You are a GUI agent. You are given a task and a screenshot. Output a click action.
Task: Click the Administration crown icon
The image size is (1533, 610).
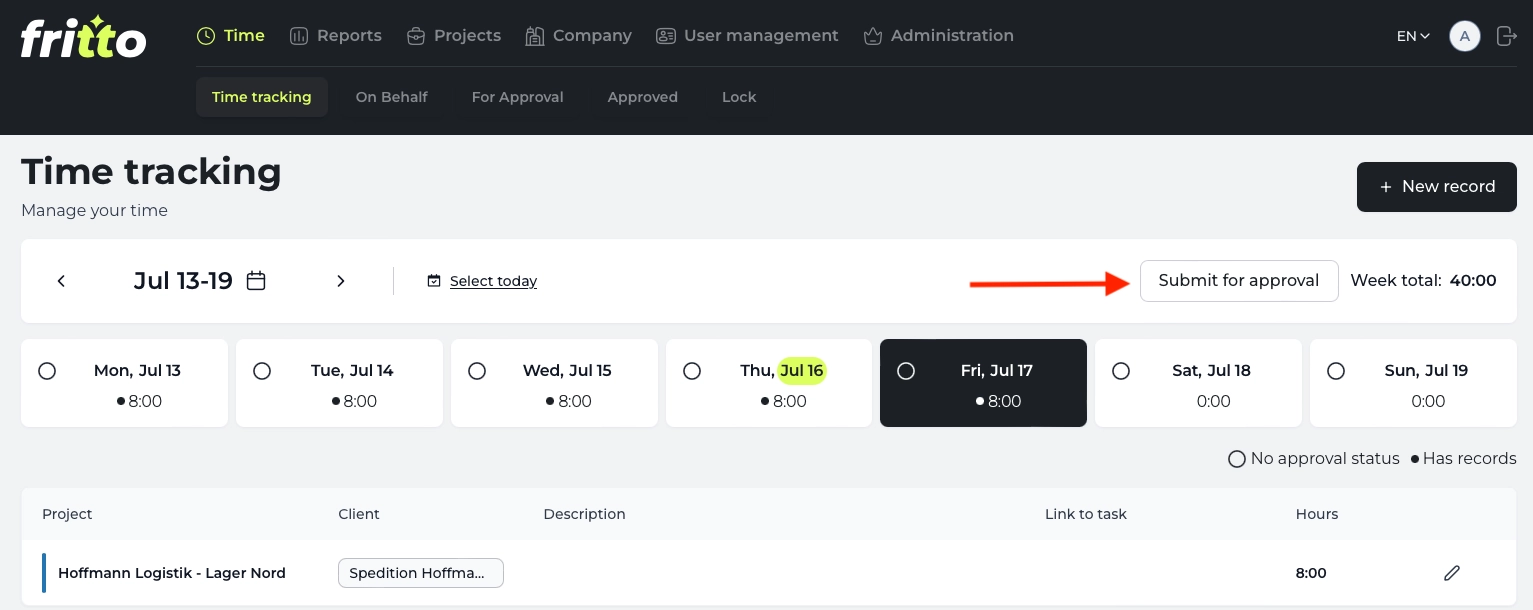point(873,36)
